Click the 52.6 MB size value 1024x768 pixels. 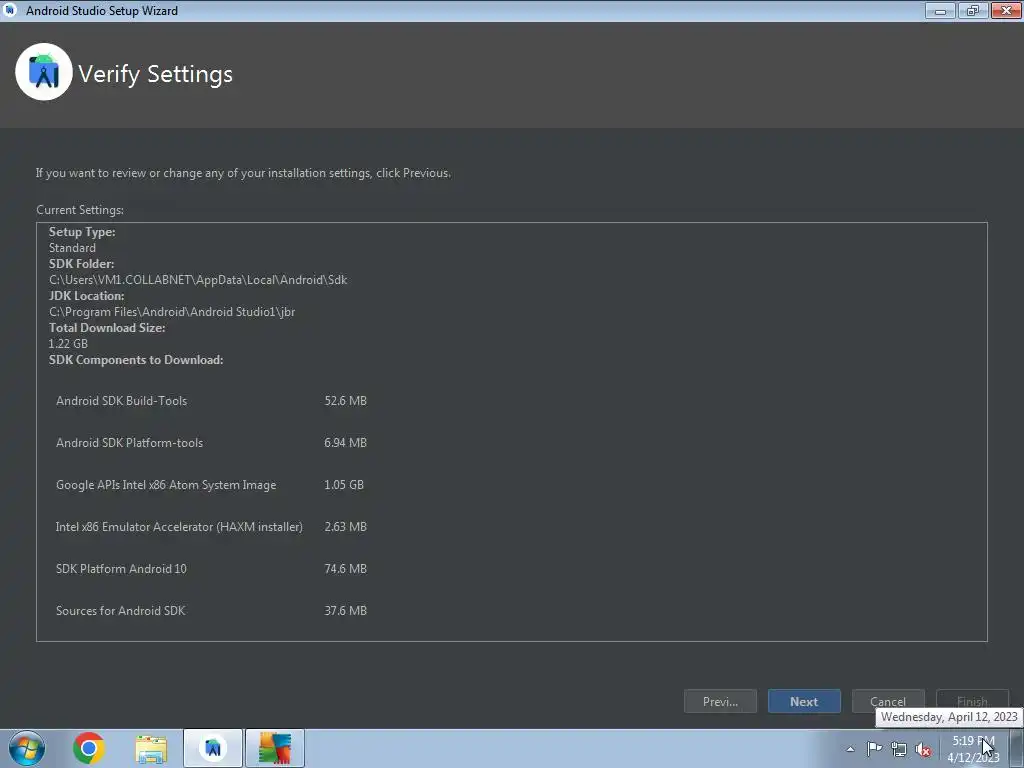point(345,401)
